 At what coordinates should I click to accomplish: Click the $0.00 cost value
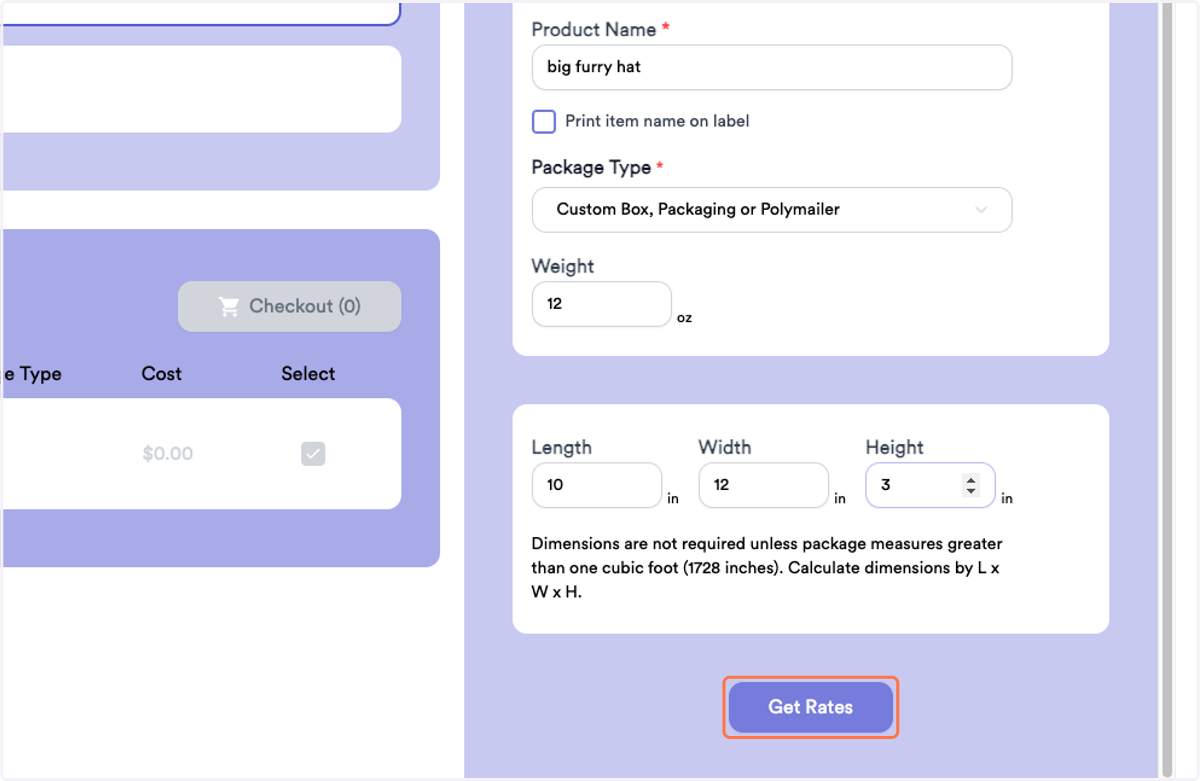pyautogui.click(x=167, y=454)
